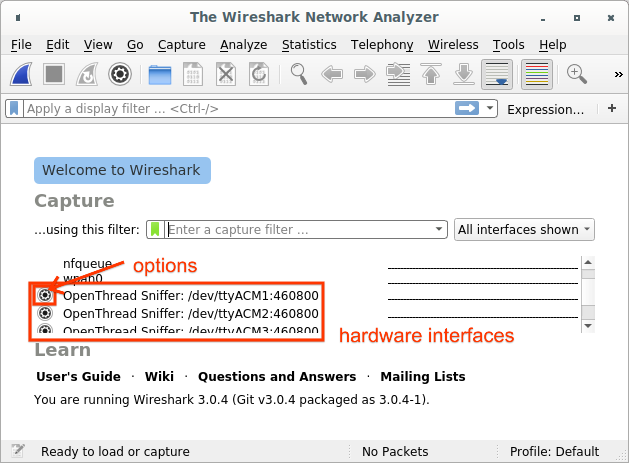
Task: Click the start capture shark fin icon
Action: [23, 74]
